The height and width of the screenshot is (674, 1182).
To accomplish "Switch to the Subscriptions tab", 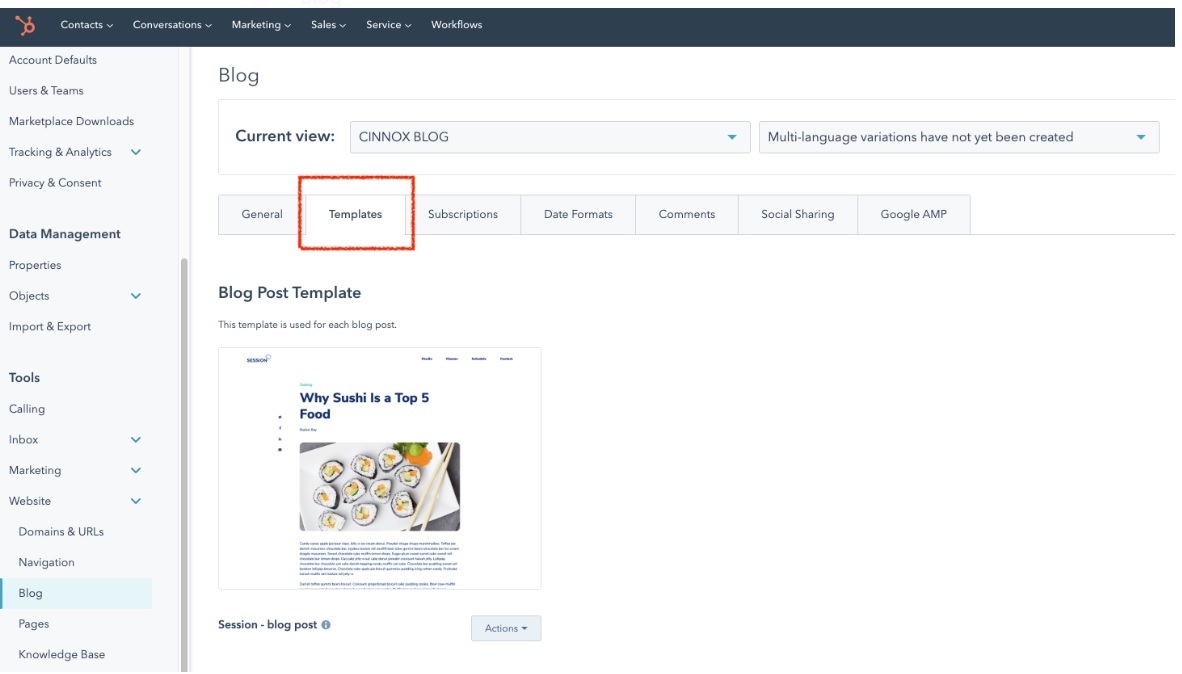I will pos(463,214).
